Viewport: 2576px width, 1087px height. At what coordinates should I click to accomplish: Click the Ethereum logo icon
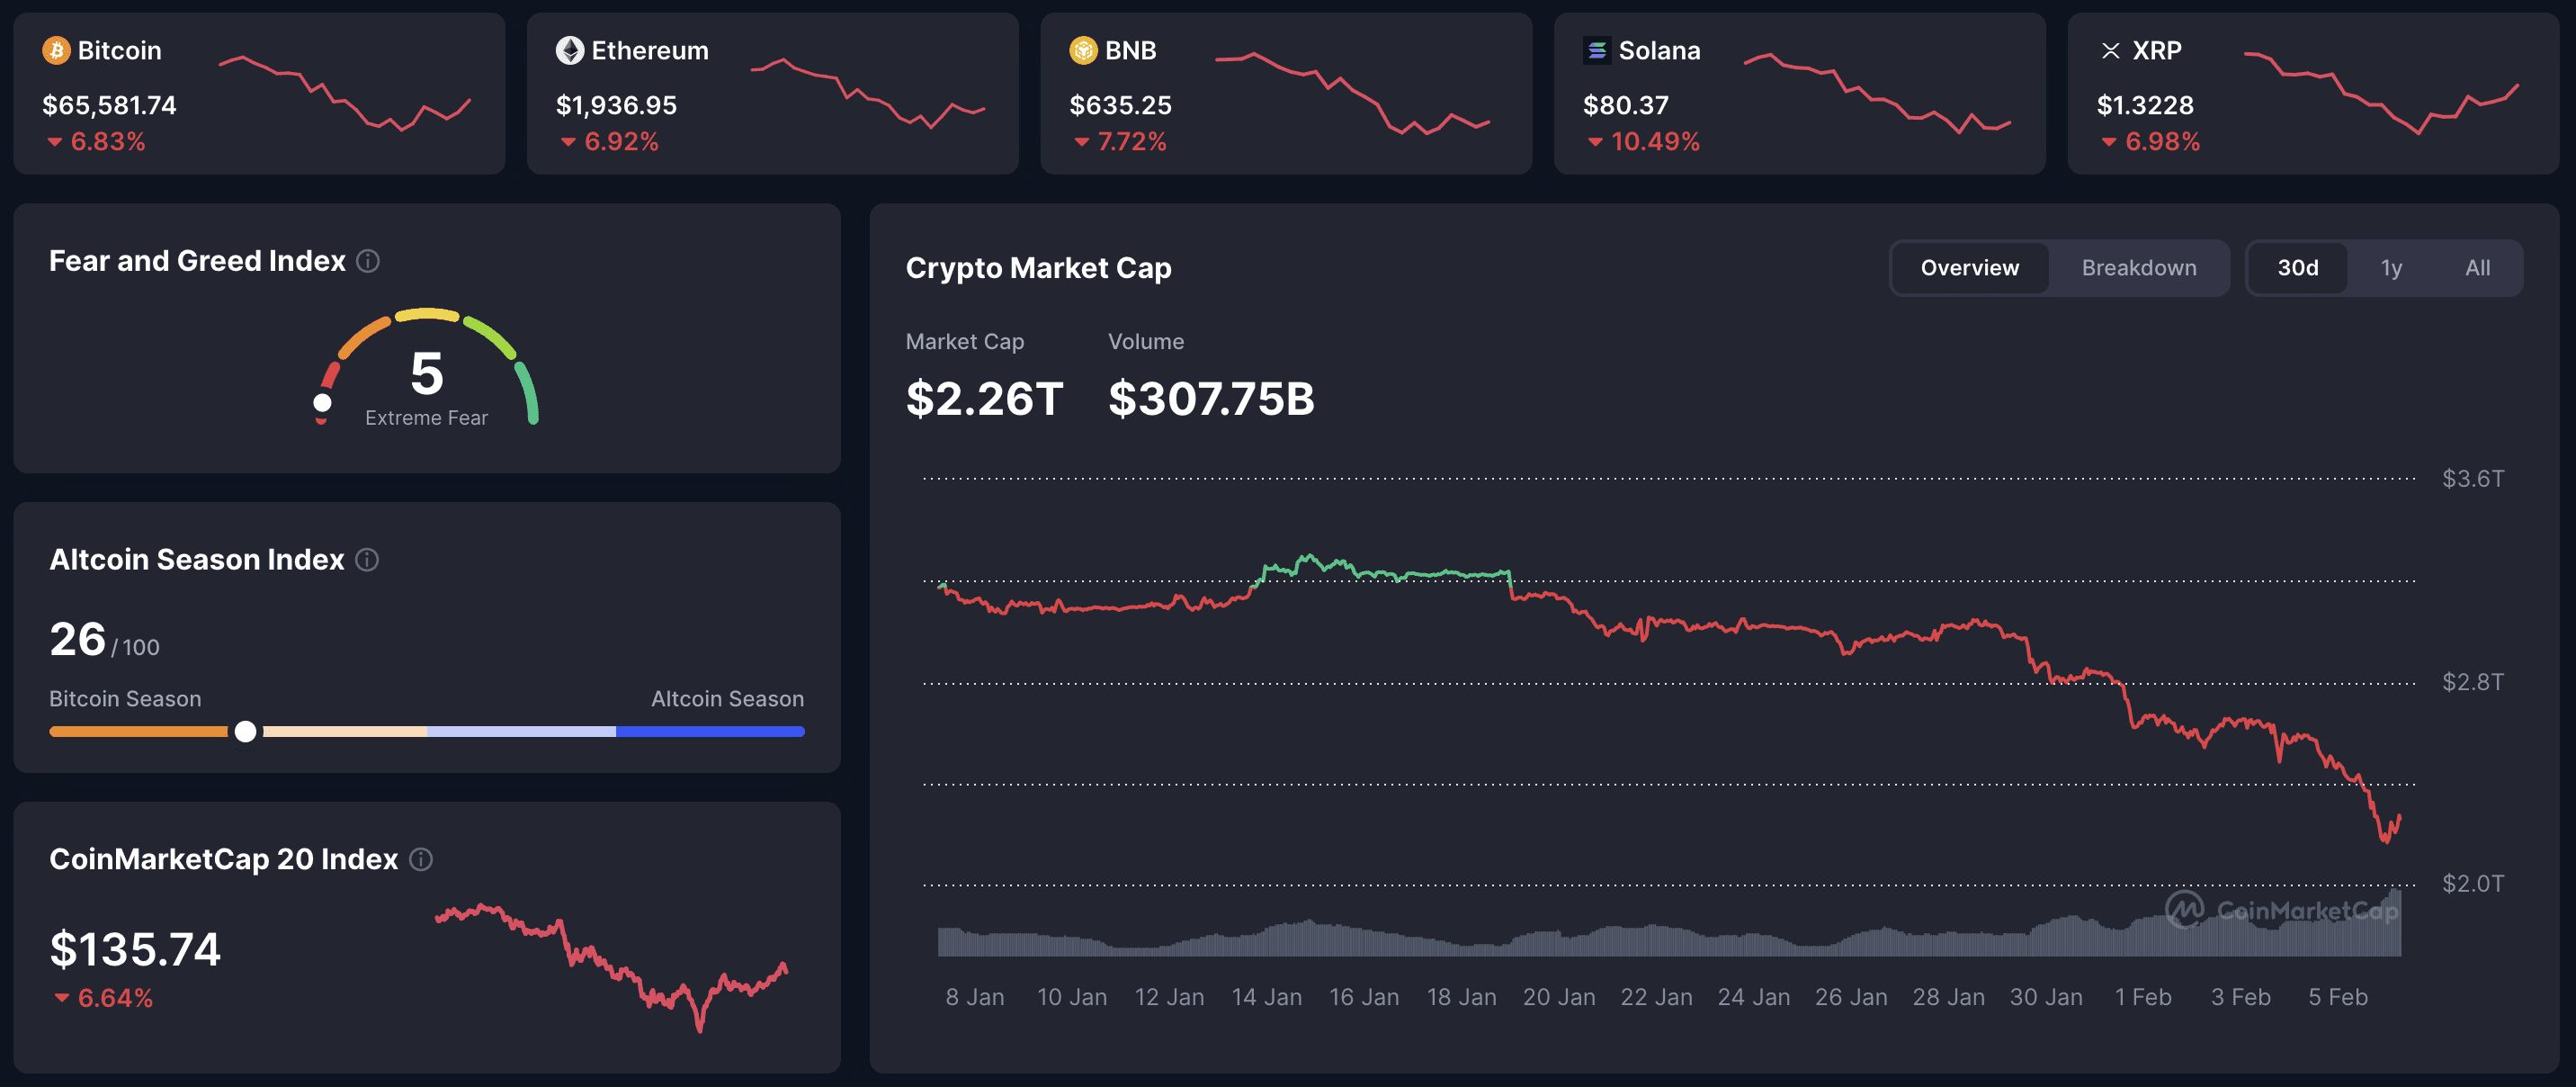[570, 50]
